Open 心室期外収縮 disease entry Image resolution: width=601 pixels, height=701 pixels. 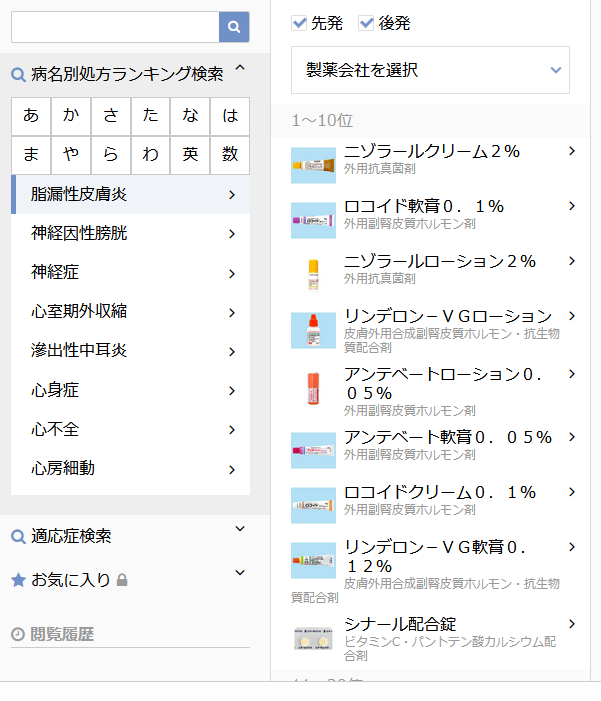[x=131, y=312]
